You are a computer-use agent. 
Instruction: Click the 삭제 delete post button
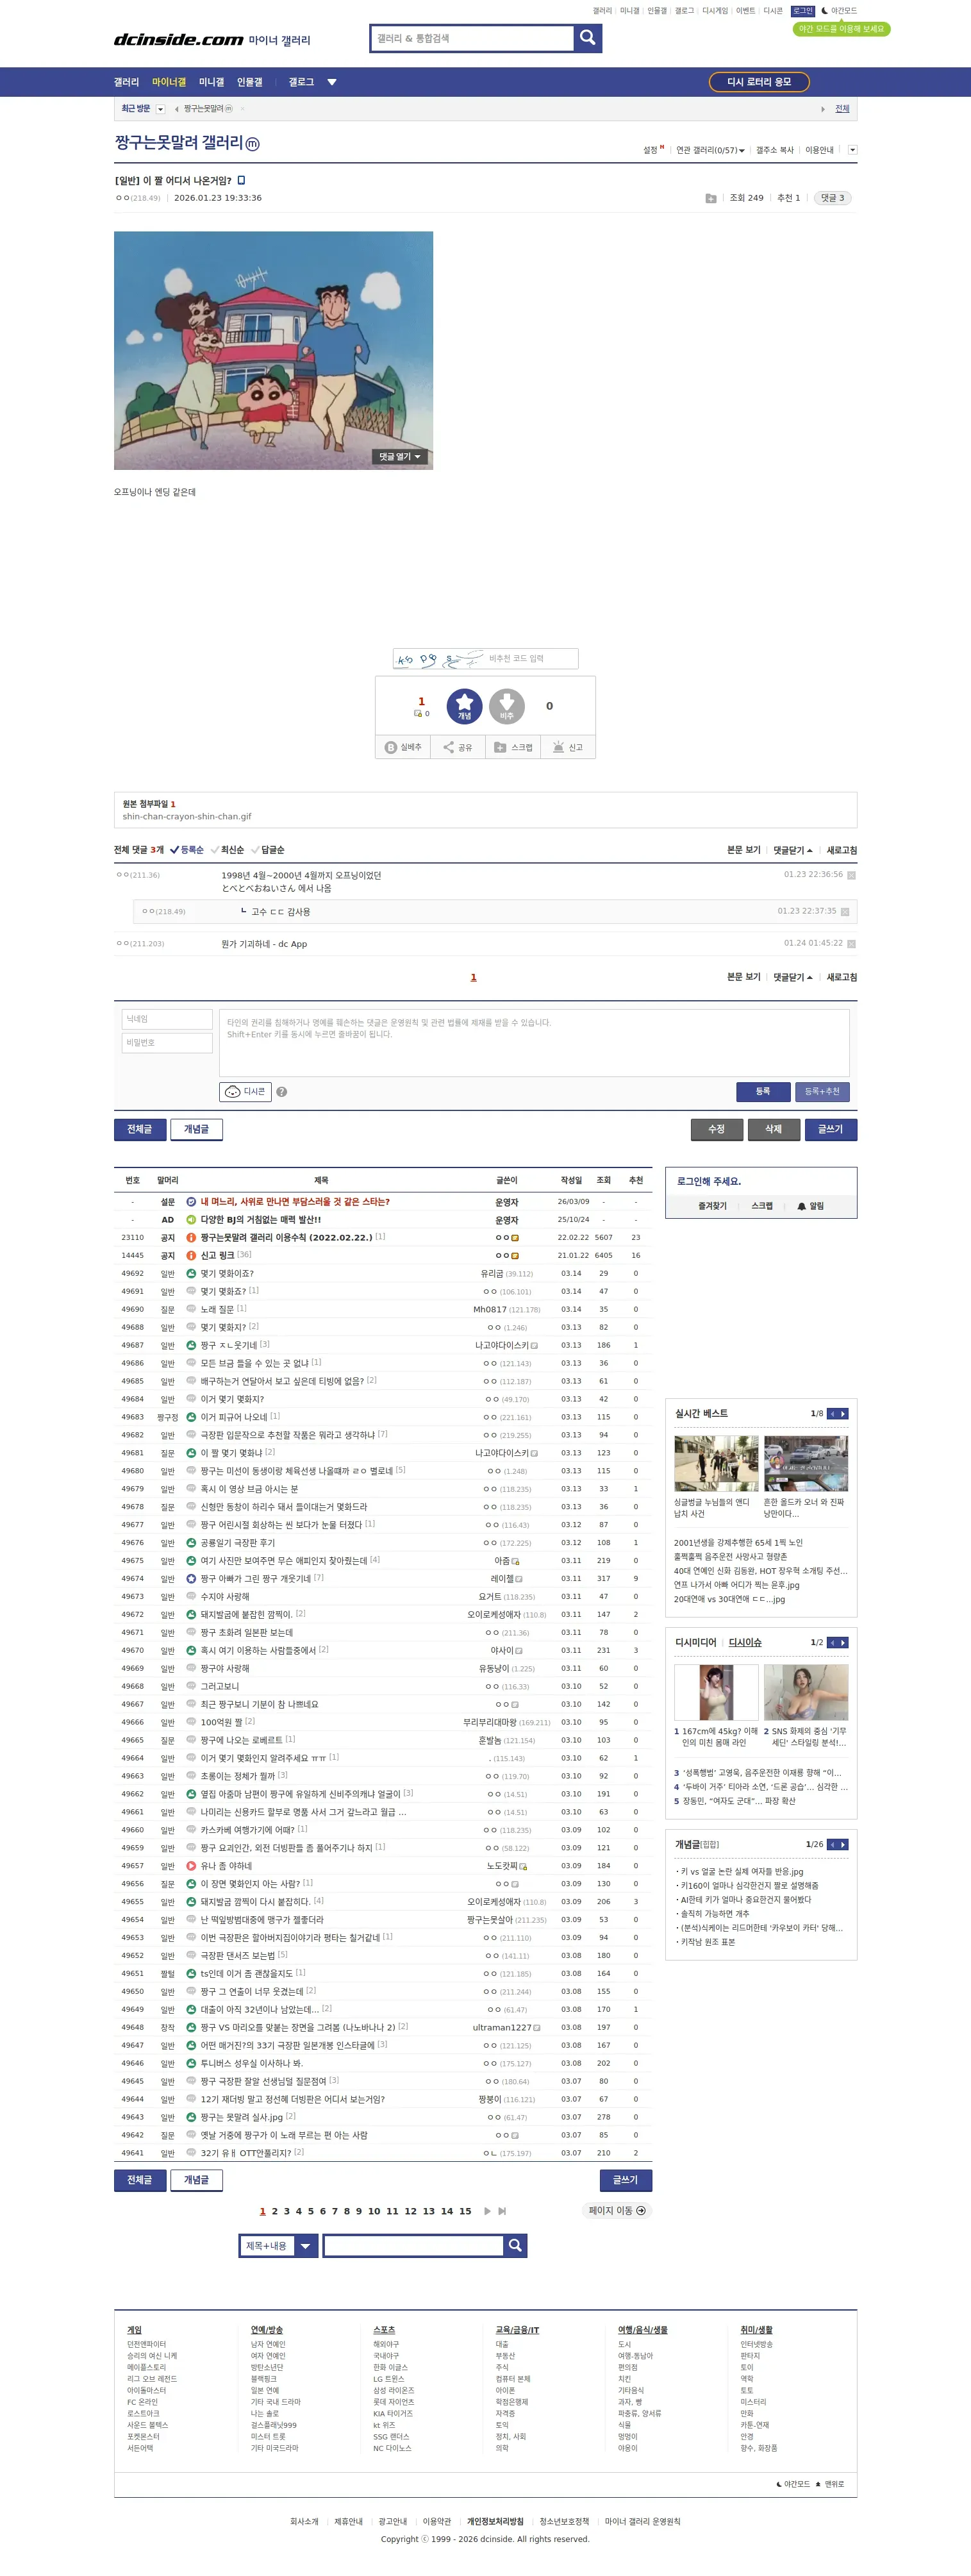(773, 1129)
